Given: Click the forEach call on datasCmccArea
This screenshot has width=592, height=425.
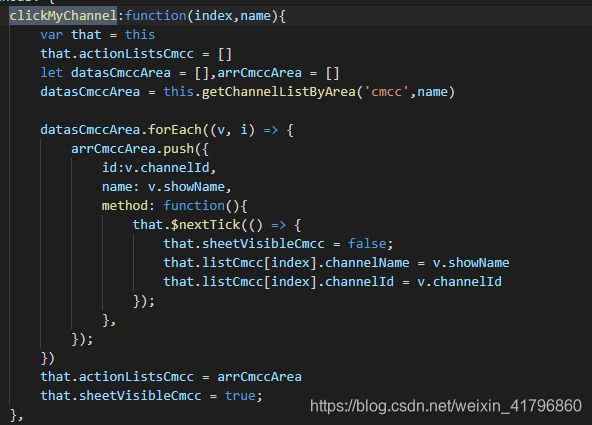Looking at the screenshot, I should [175, 130].
